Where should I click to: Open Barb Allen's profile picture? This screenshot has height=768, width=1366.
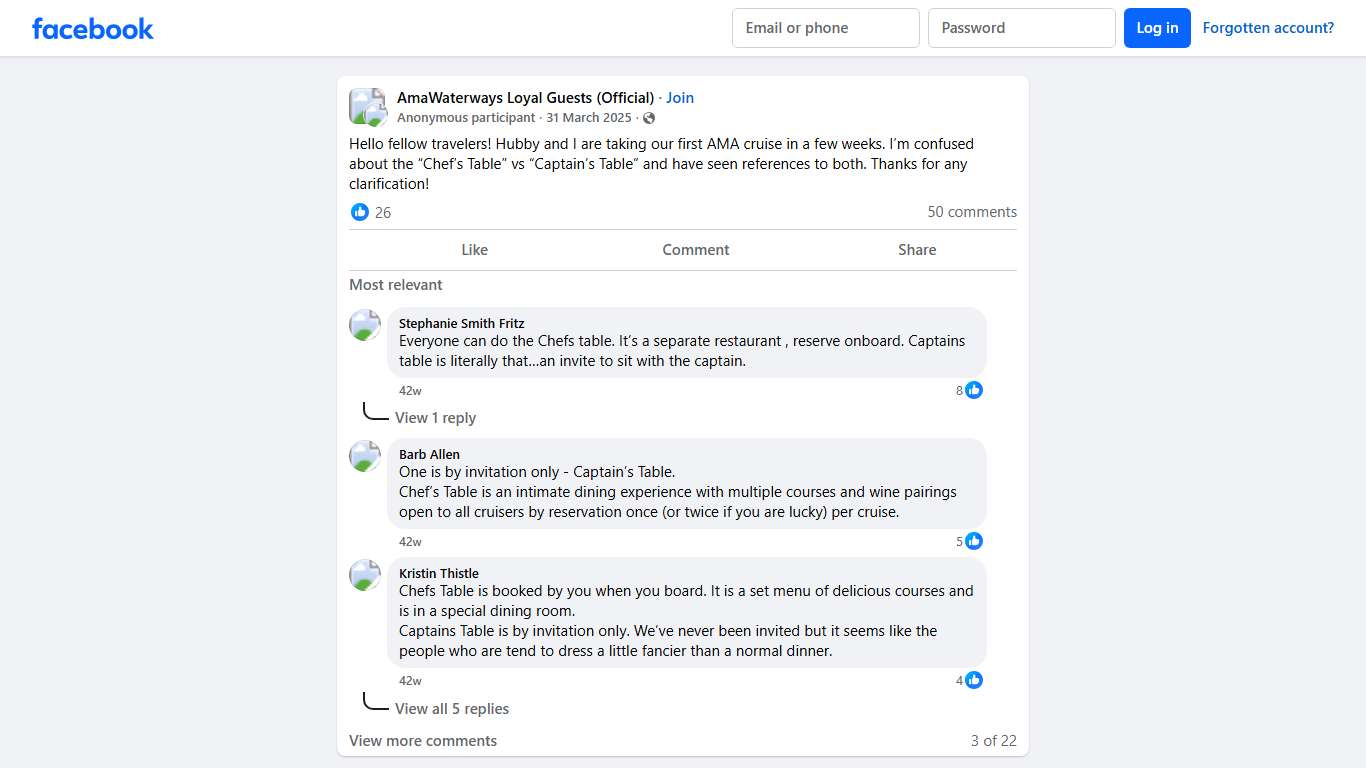click(365, 456)
